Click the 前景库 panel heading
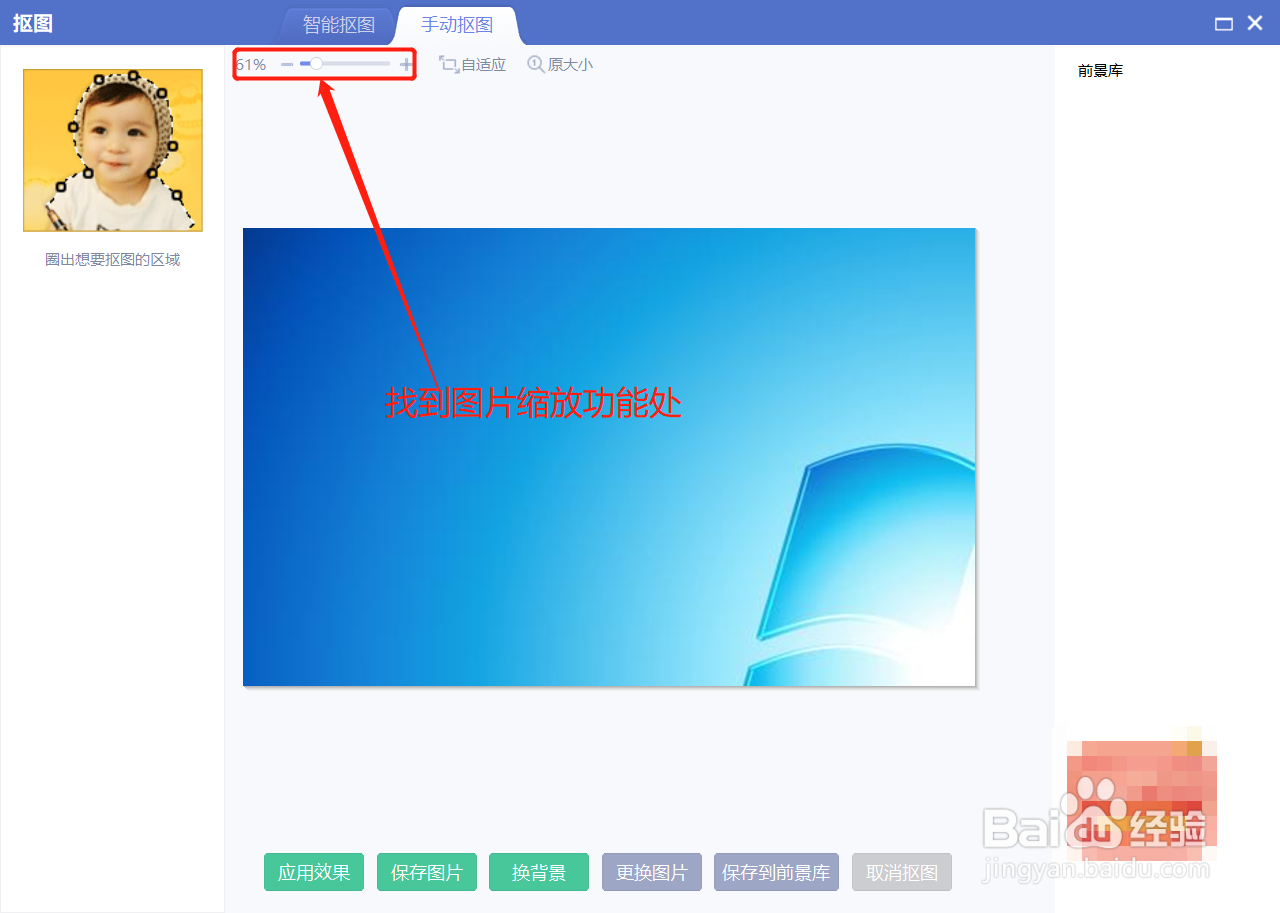The width and height of the screenshot is (1280, 913). click(x=1100, y=71)
